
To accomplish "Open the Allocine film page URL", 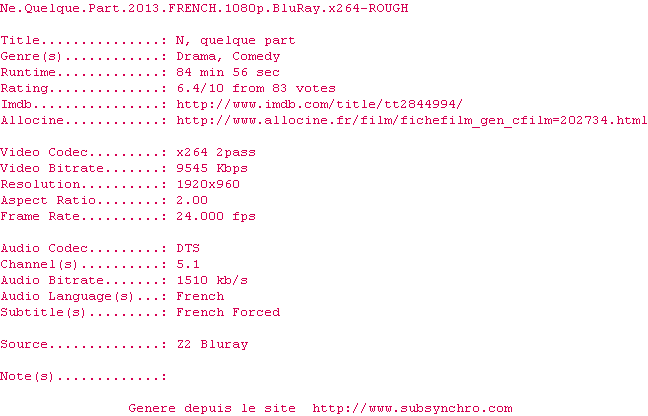I will [x=412, y=120].
